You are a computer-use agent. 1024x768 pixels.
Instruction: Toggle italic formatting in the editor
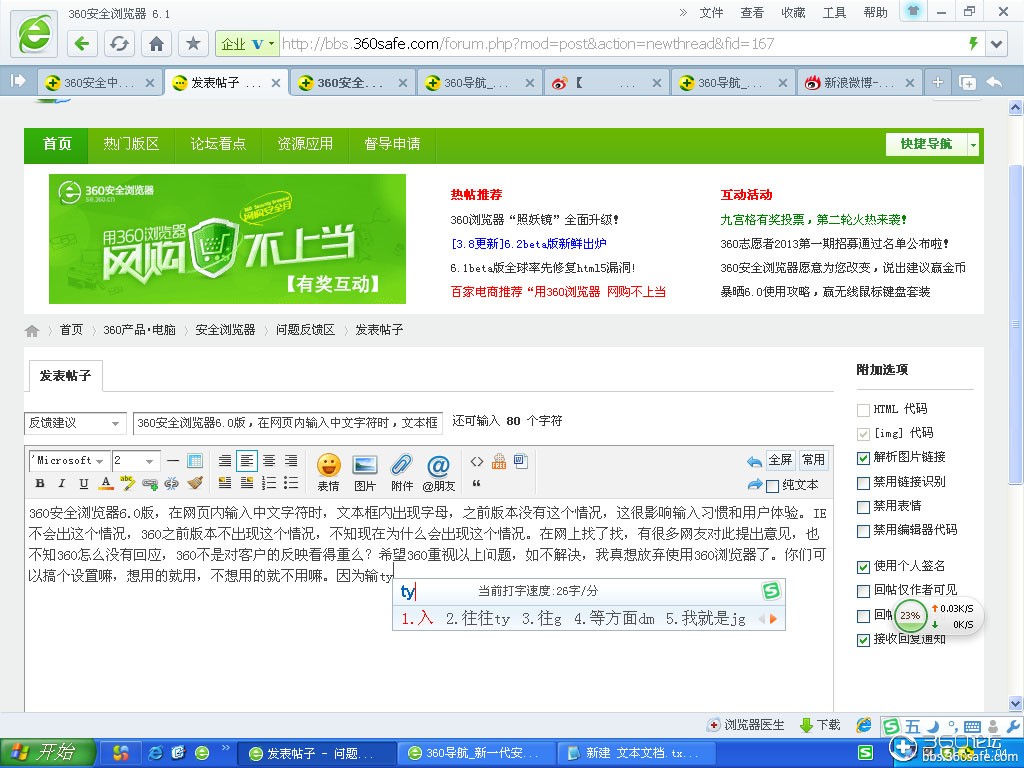(x=61, y=483)
